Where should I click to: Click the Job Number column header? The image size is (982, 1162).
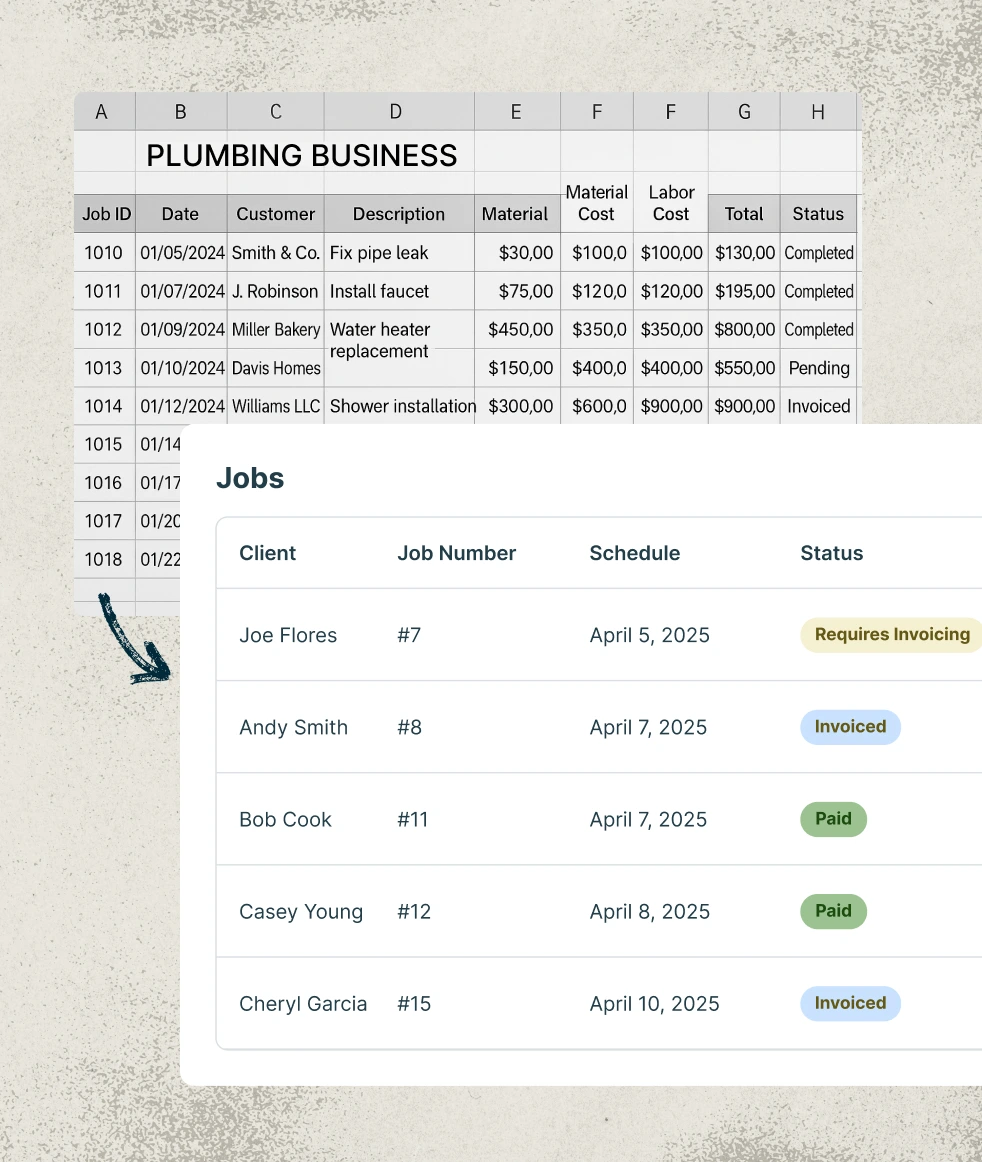click(457, 553)
